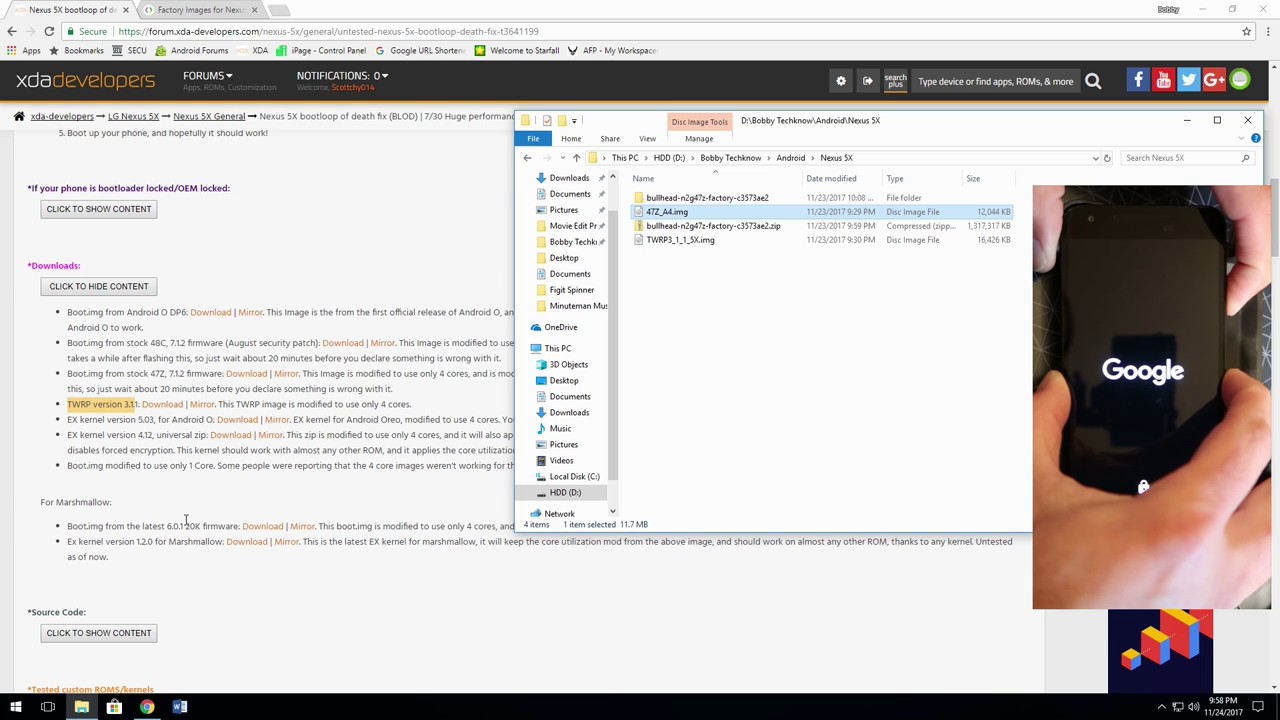Click the XDA search magnifier icon
Screen dimensions: 1280x720
point(1093,82)
